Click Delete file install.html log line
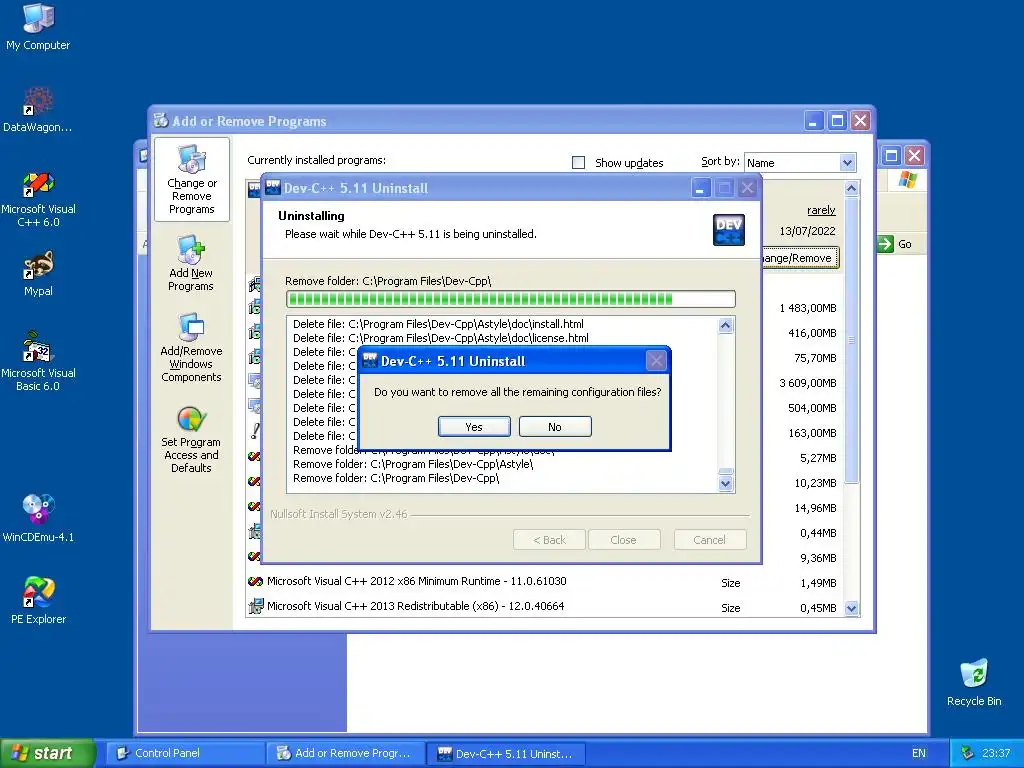The width and height of the screenshot is (1024, 768). [438, 324]
